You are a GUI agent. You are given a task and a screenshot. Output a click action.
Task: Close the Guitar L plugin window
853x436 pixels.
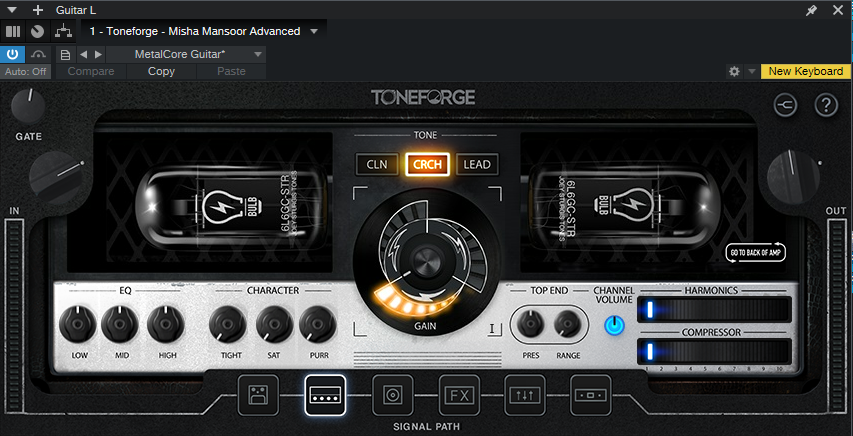coord(838,10)
